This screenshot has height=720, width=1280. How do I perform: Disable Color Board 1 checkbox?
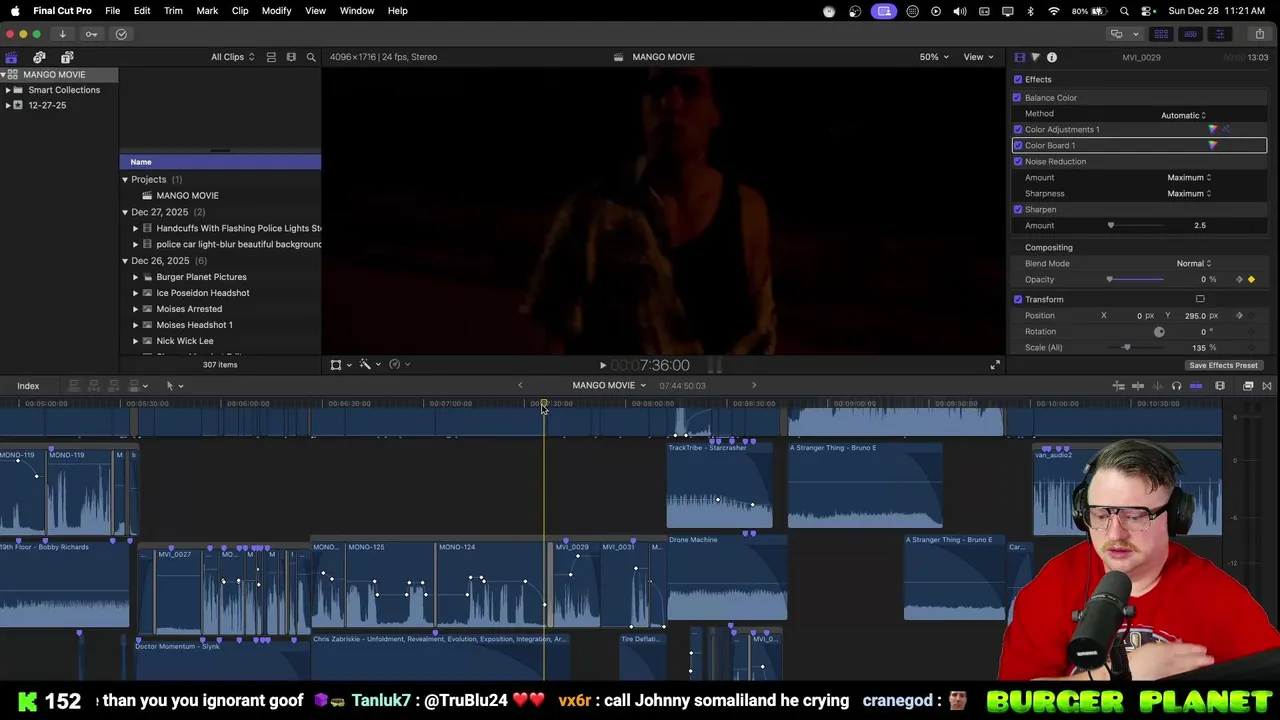click(1018, 145)
